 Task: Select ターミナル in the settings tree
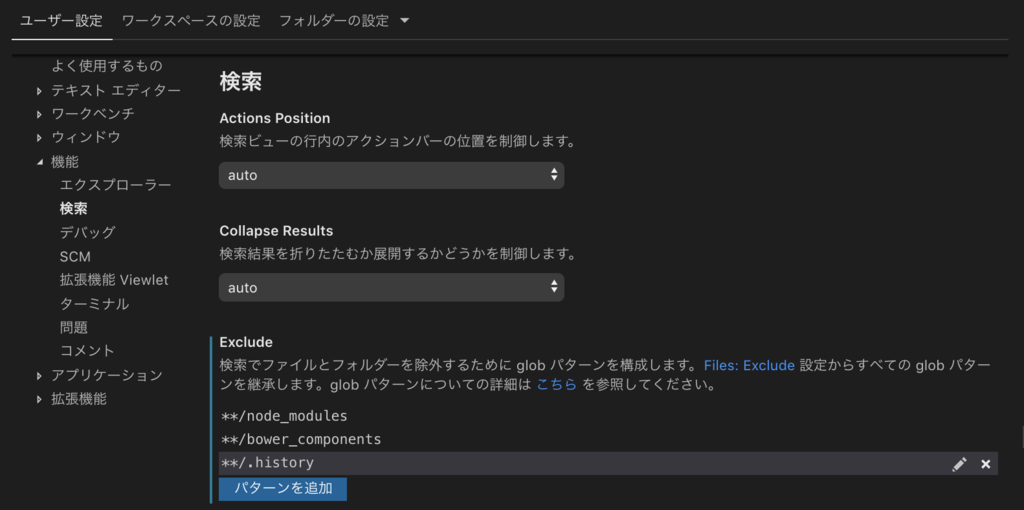coord(95,304)
